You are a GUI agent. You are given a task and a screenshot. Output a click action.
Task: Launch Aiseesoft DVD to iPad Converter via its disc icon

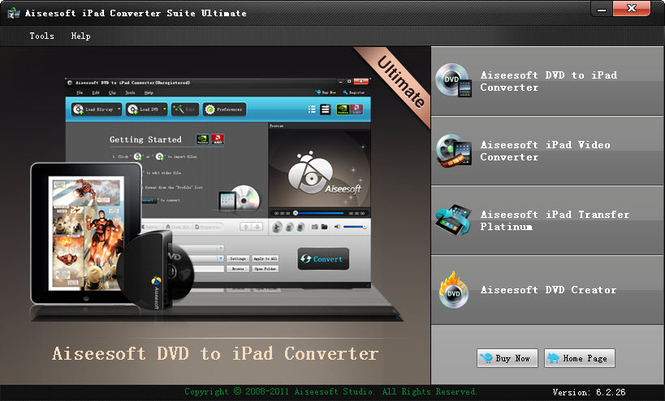(x=453, y=80)
